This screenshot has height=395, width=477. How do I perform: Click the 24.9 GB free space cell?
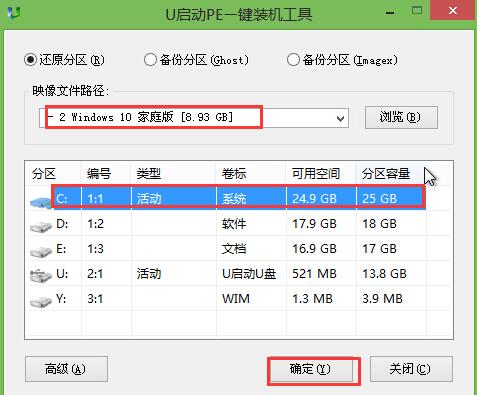coord(314,199)
